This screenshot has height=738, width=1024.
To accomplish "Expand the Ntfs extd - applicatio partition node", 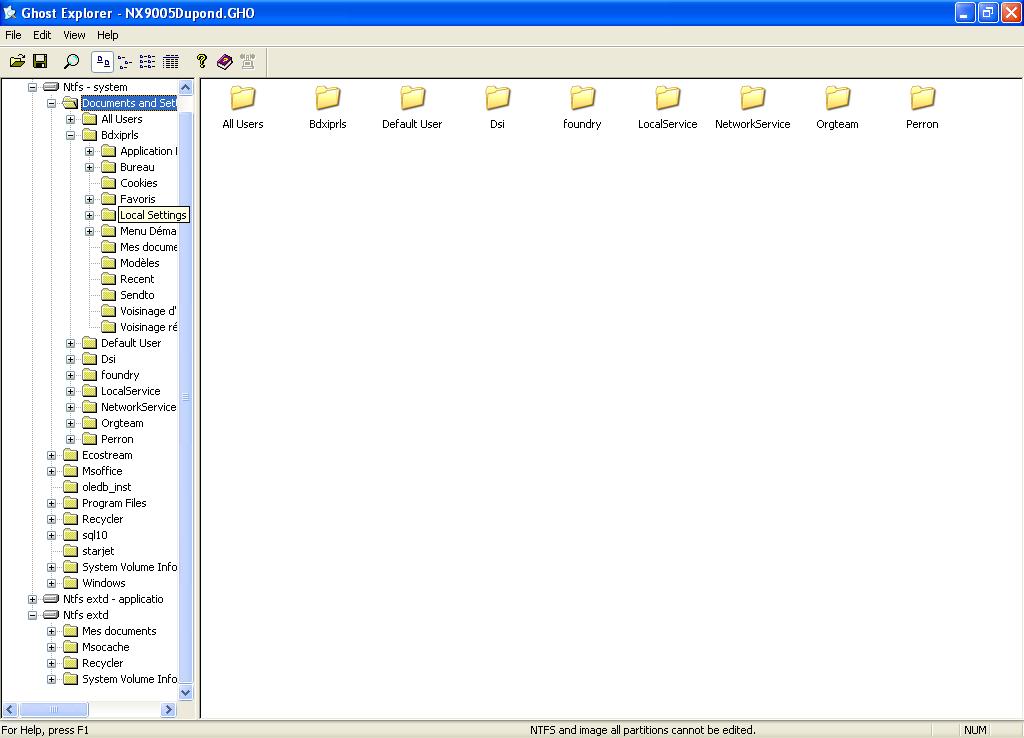I will point(32,599).
